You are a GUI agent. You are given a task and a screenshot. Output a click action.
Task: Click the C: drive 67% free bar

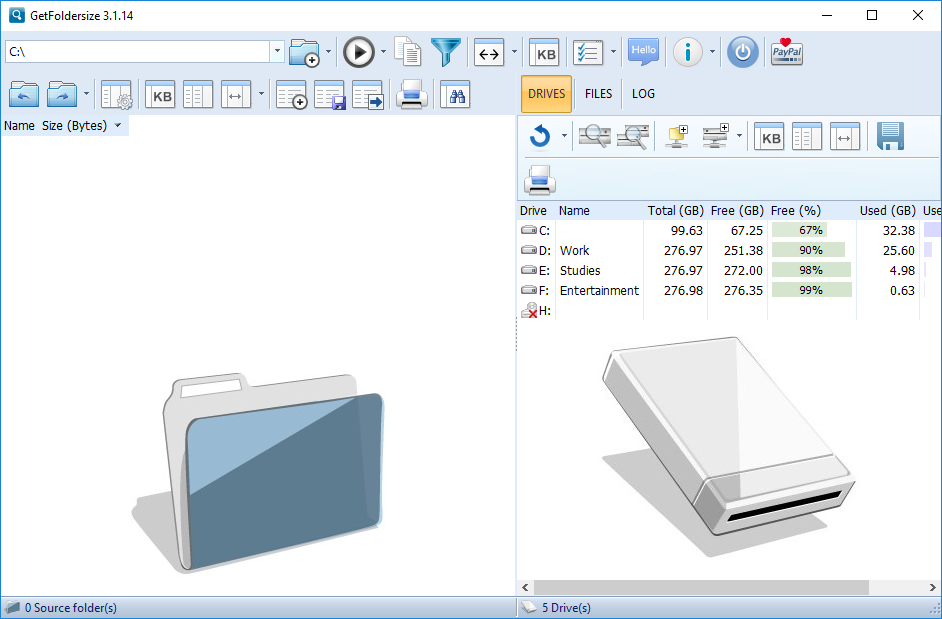click(800, 230)
